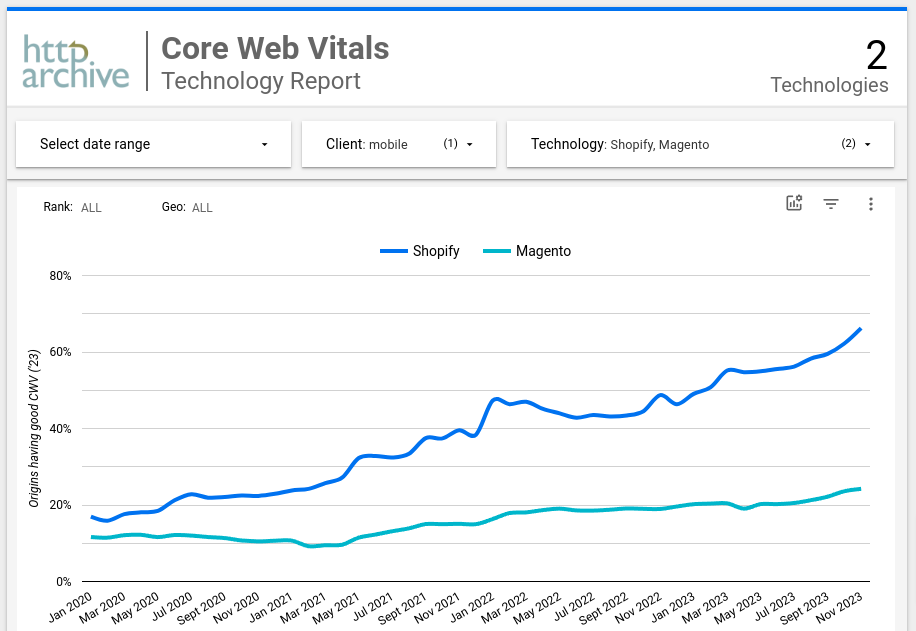Open the Select date range dropdown
This screenshot has width=916, height=631.
(153, 144)
